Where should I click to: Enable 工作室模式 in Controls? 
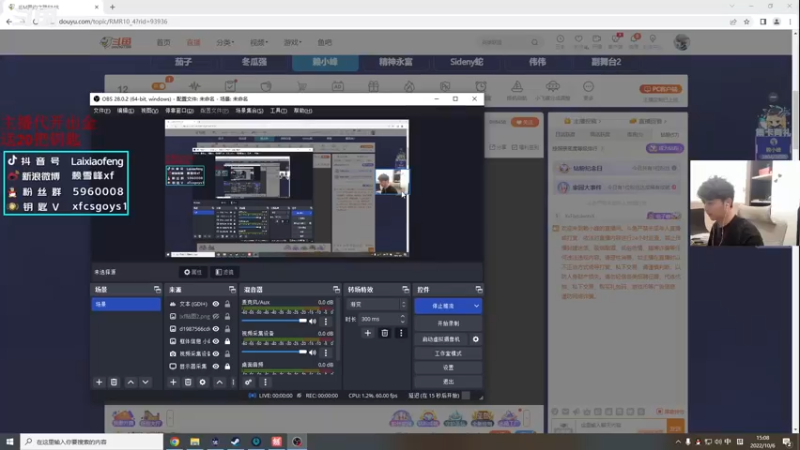tap(448, 354)
